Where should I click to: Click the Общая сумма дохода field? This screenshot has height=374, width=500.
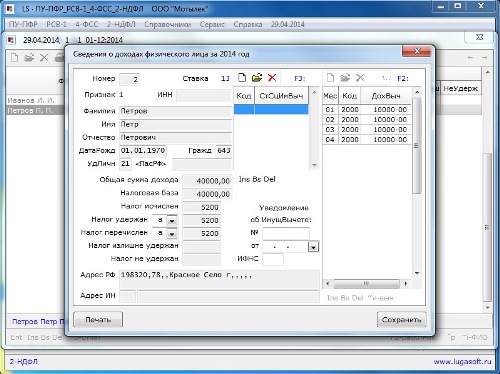pos(207,181)
